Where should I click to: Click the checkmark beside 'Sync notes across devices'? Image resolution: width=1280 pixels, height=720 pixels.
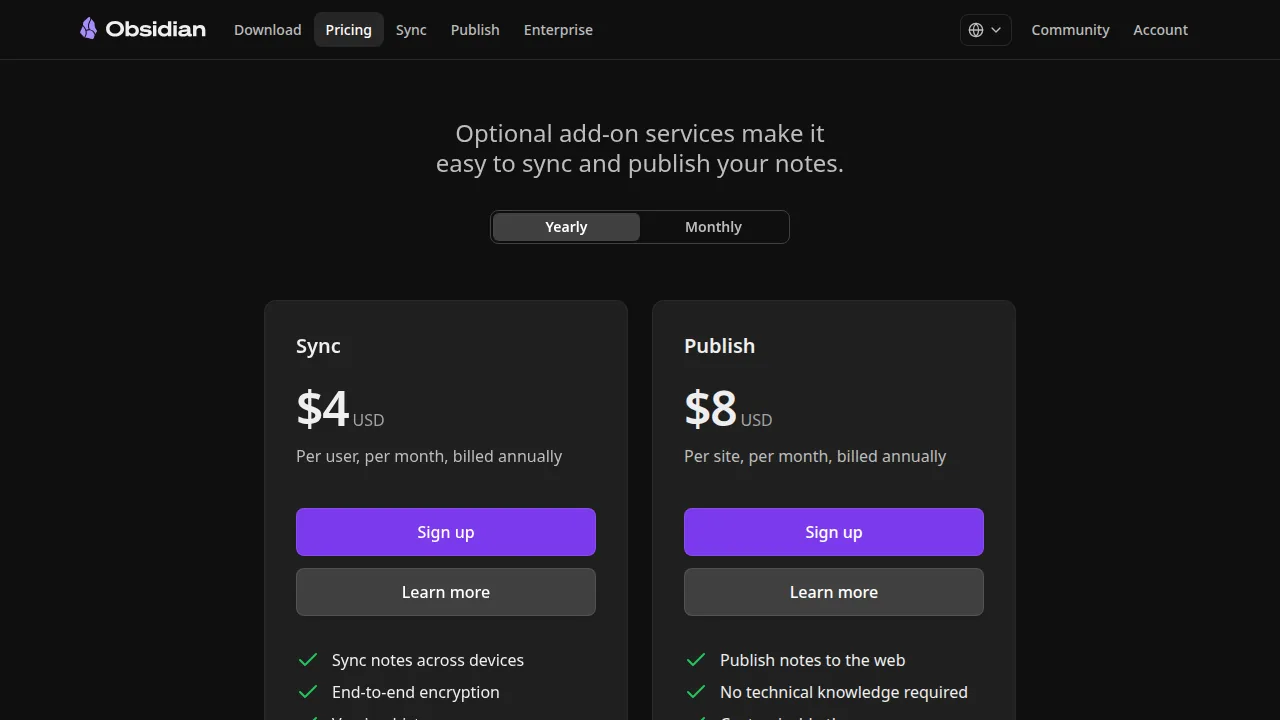pyautogui.click(x=308, y=660)
